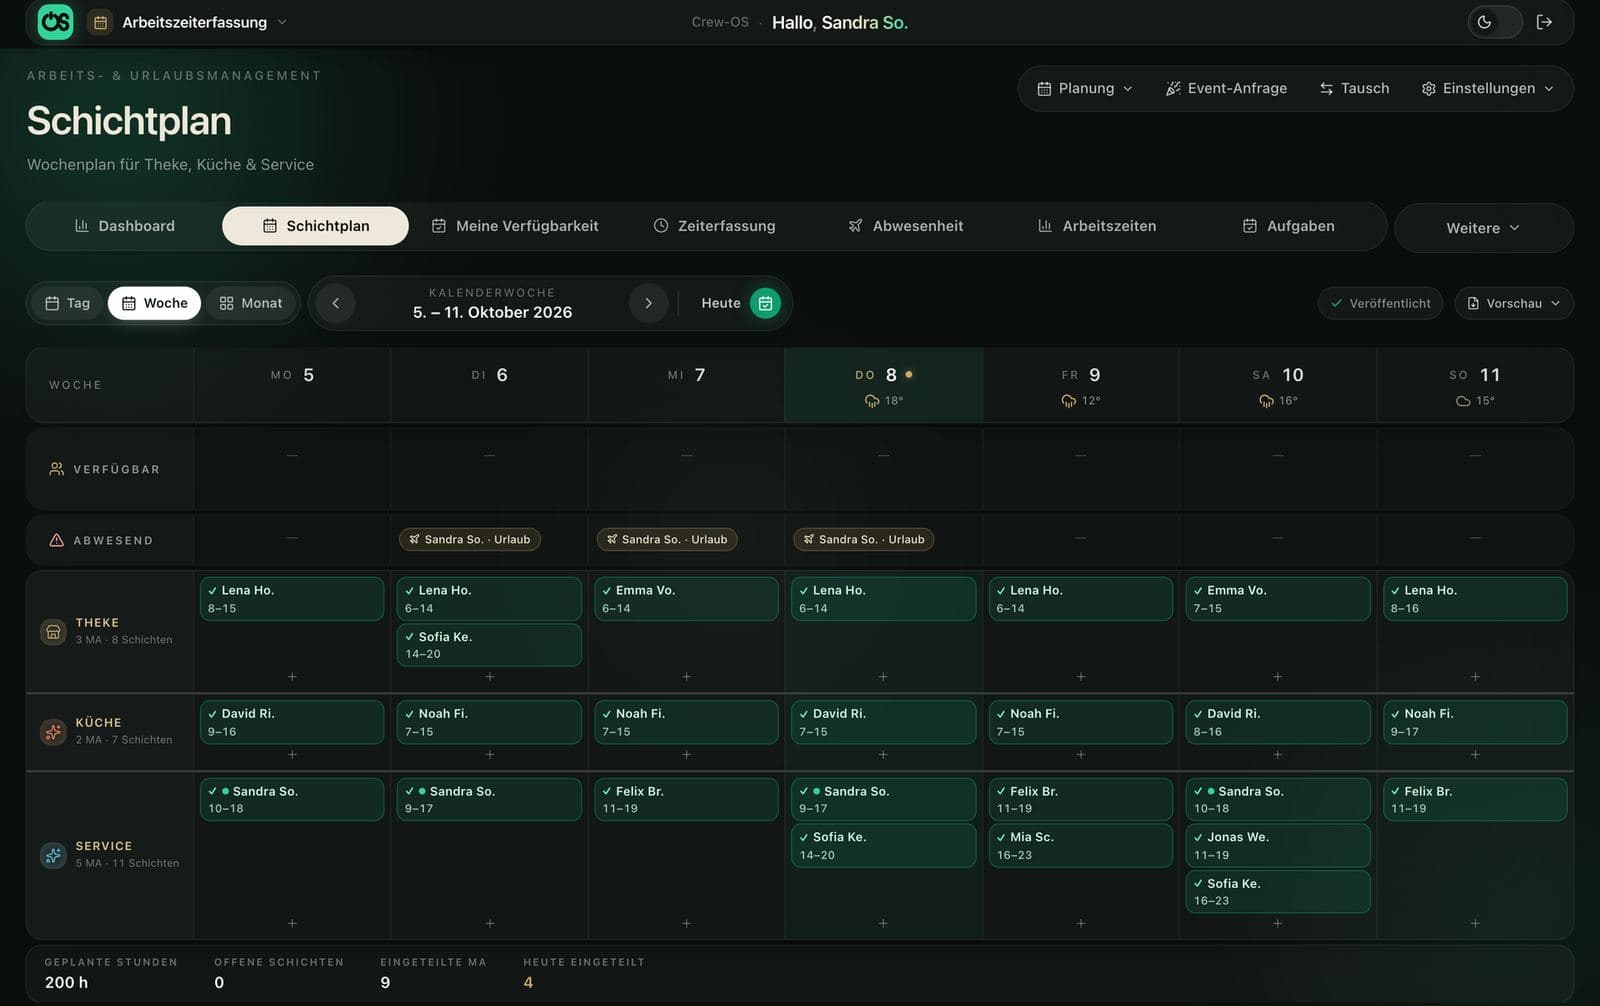The image size is (1600, 1006).
Task: Open David Ri. 9–16 shift on Monday
Action: (292, 722)
